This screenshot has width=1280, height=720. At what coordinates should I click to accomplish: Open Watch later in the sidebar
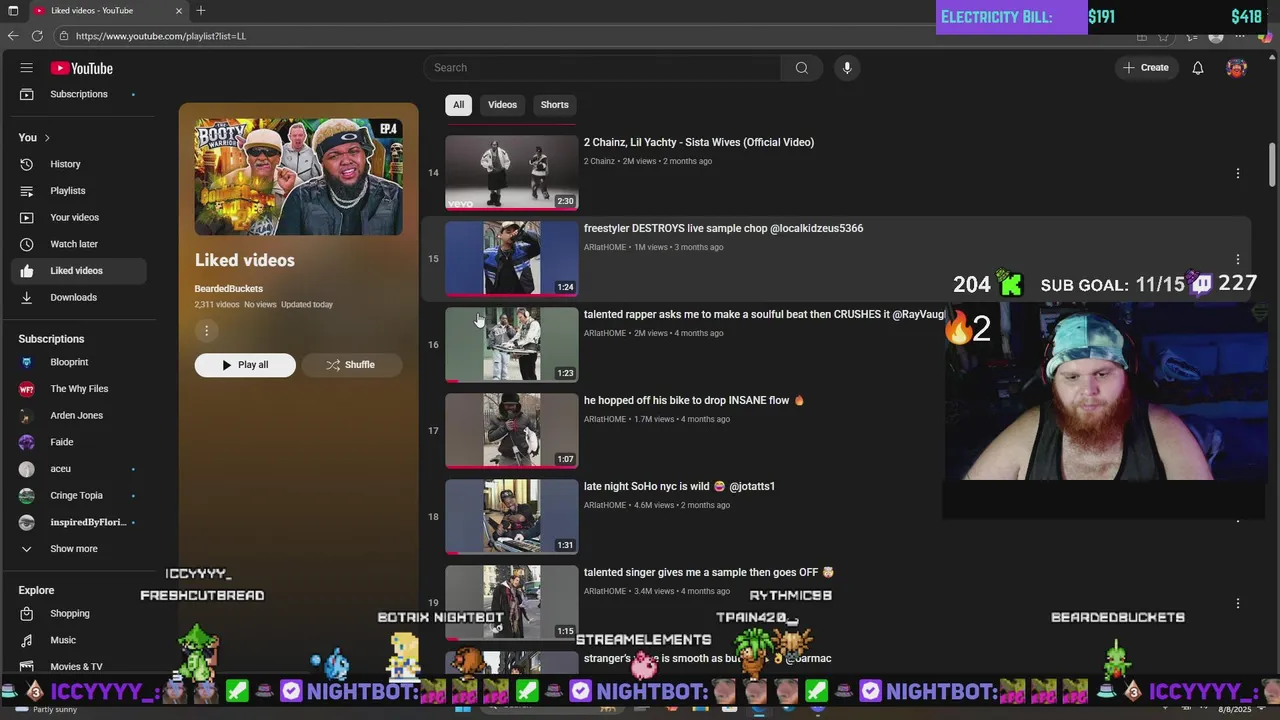click(x=79, y=244)
